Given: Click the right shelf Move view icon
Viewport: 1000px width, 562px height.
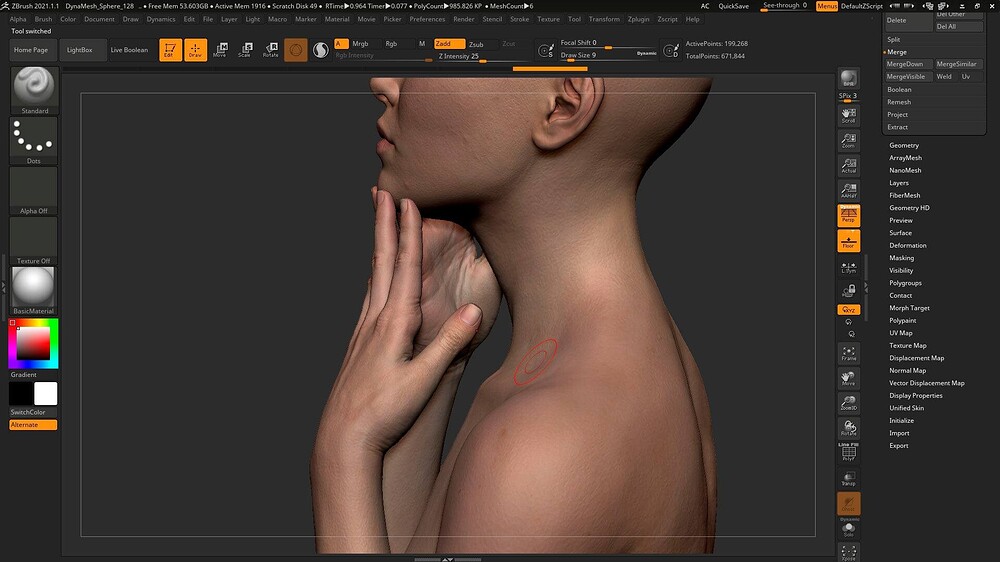Looking at the screenshot, I should [x=848, y=378].
